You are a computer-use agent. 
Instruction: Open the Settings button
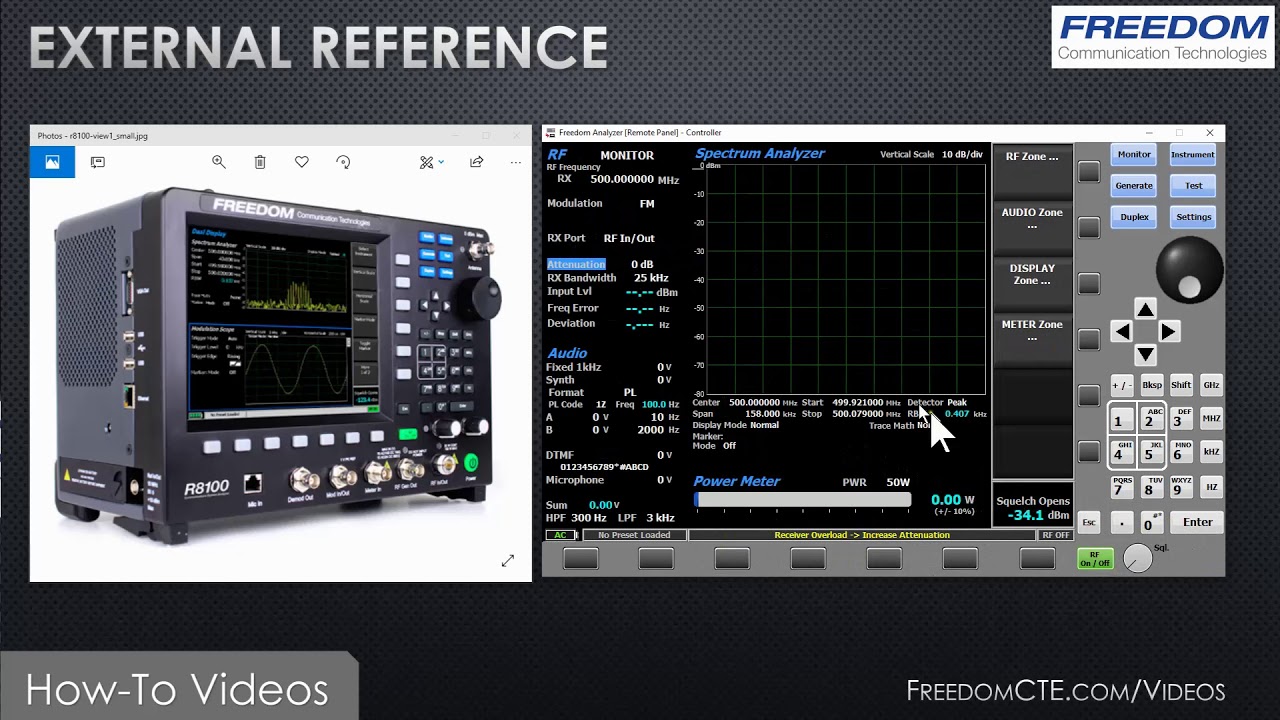coord(1193,217)
